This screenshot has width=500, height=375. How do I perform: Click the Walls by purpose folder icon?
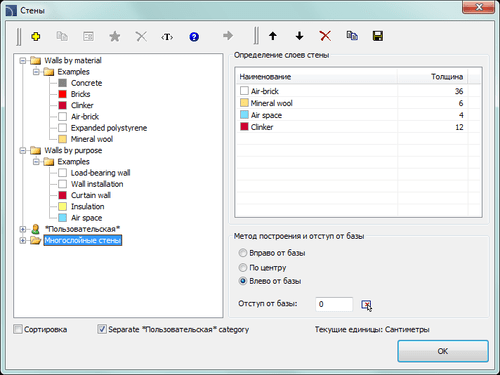pos(35,150)
